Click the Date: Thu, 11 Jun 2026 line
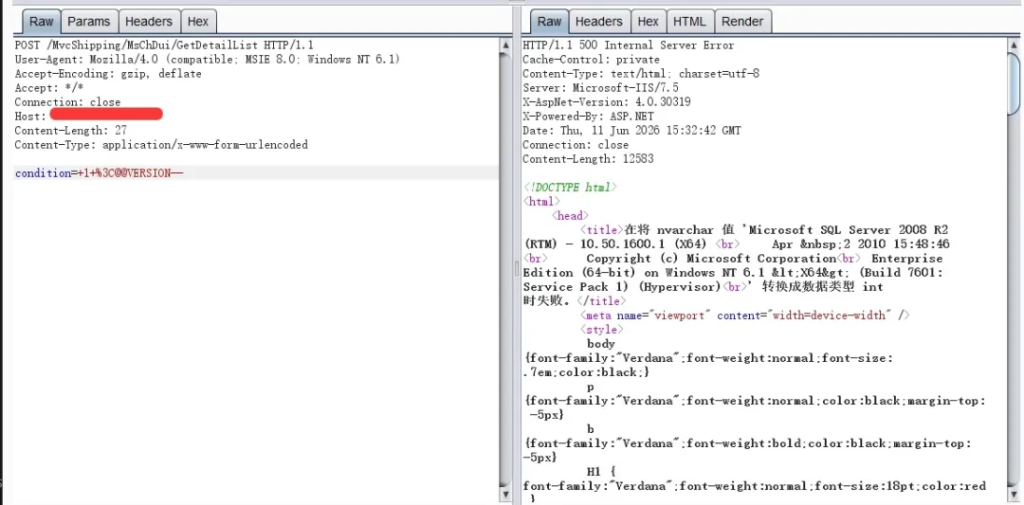The image size is (1024, 505). 632,130
